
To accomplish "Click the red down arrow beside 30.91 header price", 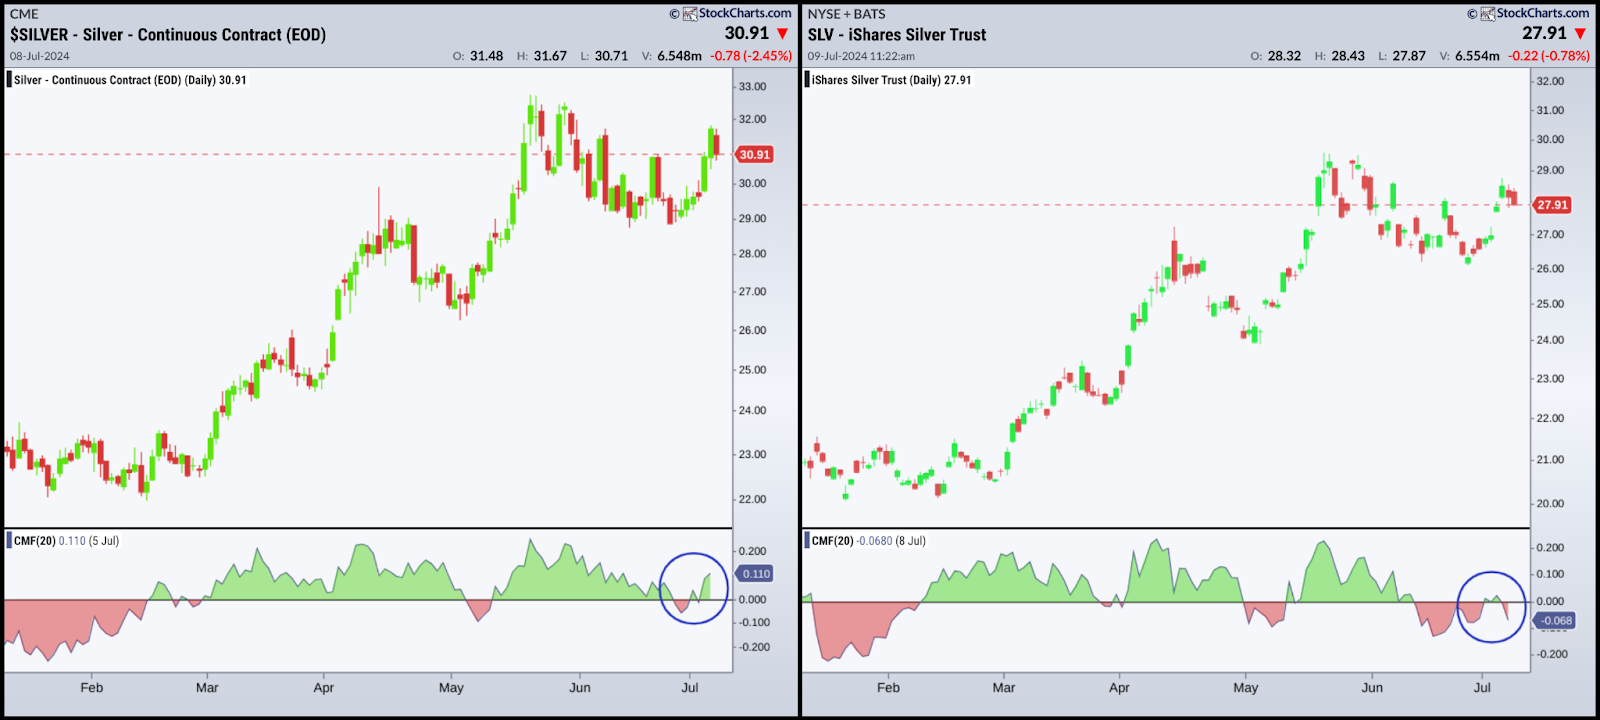I will pos(783,34).
